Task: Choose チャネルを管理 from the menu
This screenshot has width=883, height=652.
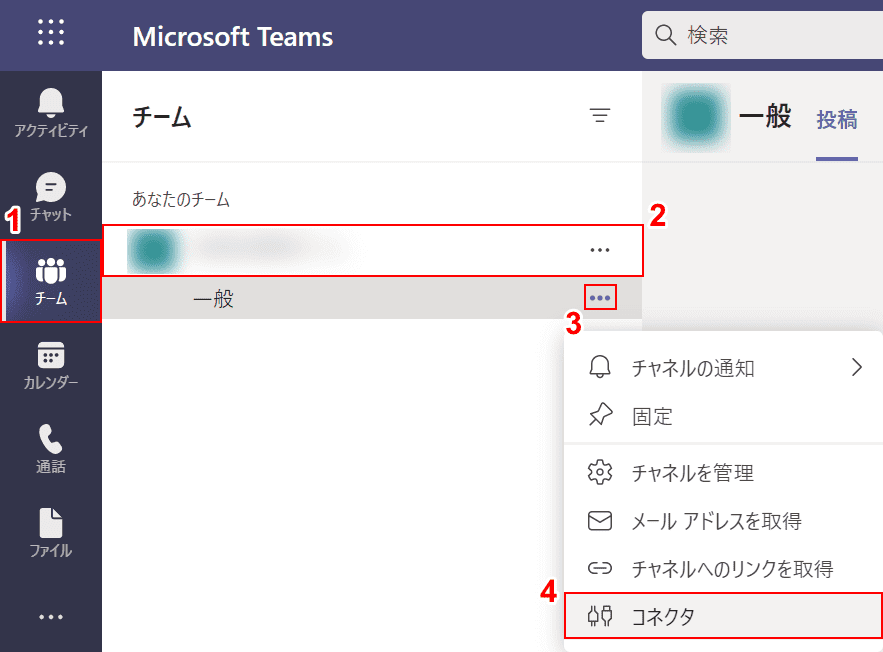Action: pyautogui.click(x=724, y=472)
